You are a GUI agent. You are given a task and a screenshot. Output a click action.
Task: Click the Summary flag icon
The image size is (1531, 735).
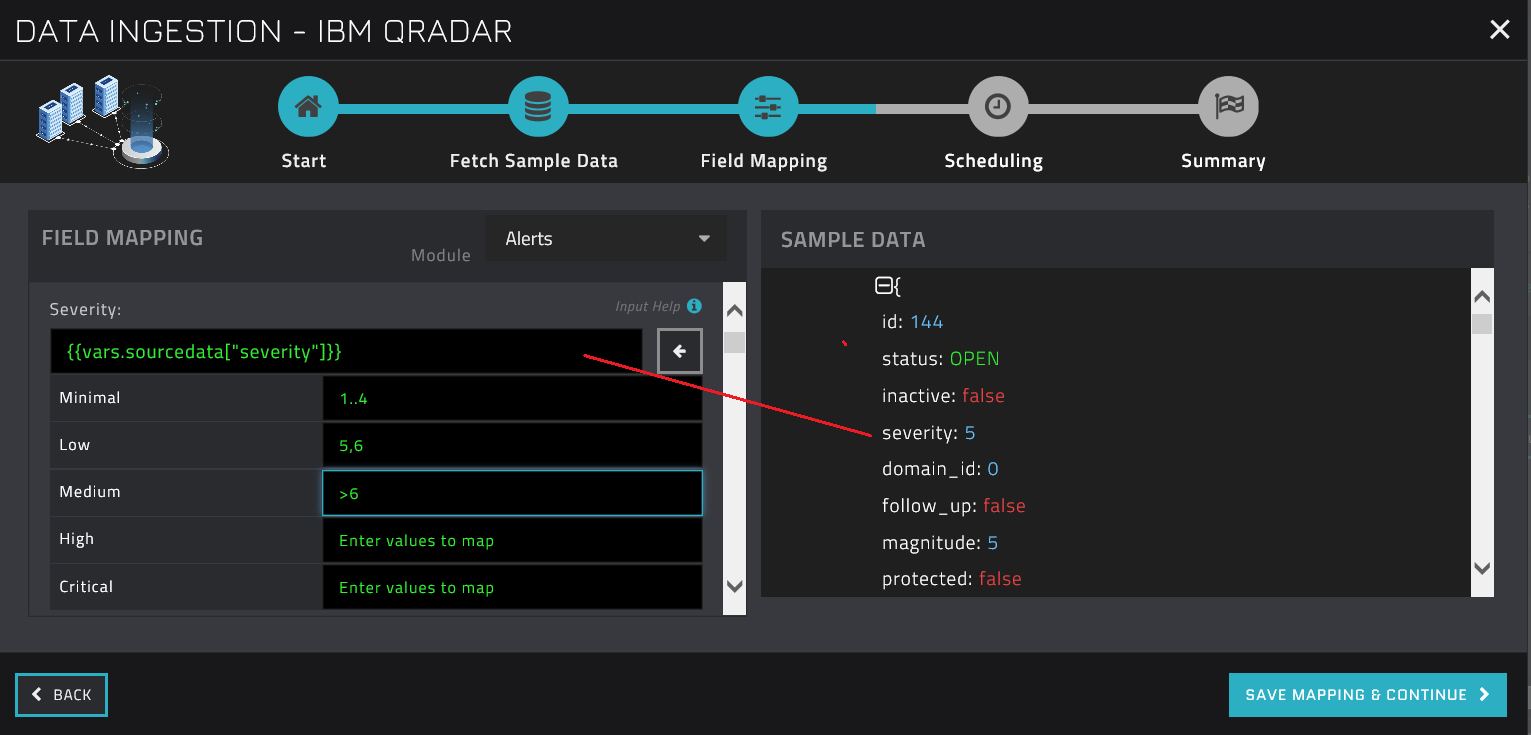coord(1228,106)
